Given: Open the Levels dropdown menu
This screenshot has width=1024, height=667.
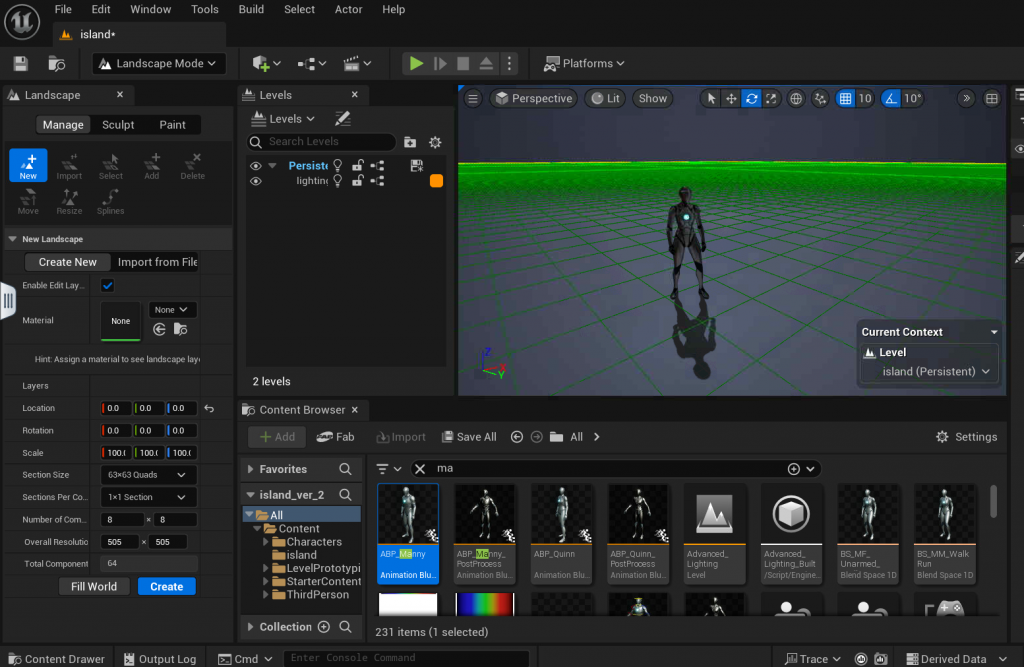Looking at the screenshot, I should tap(284, 119).
